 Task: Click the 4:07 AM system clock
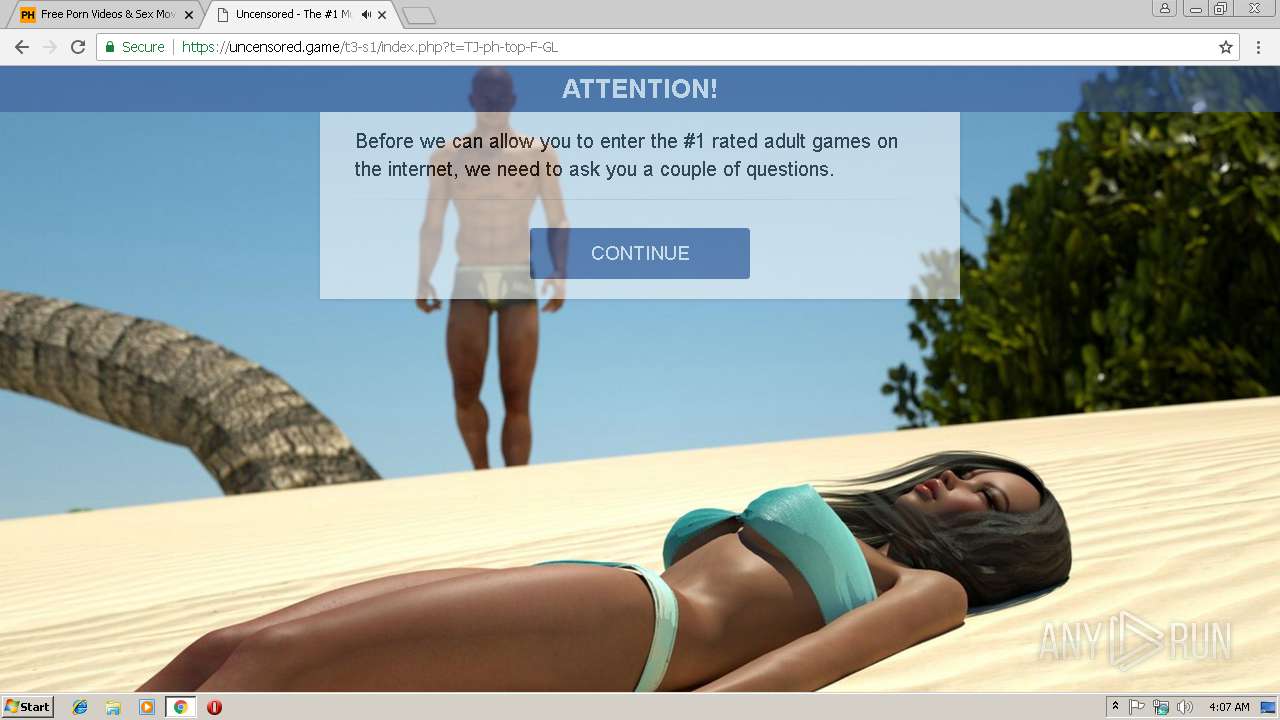pos(1229,707)
